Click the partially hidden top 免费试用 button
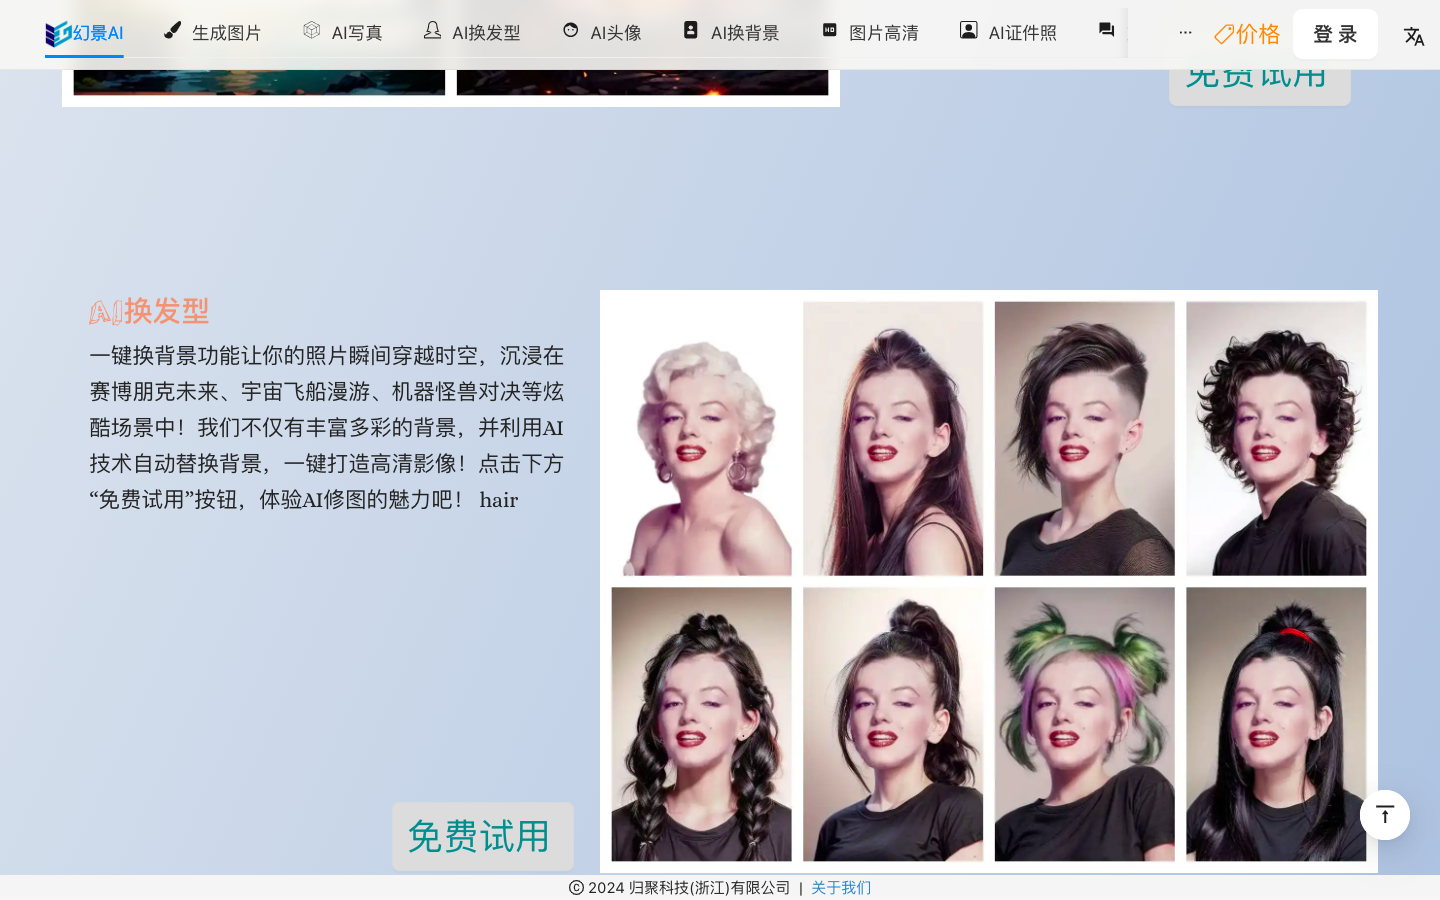Screen dimensions: 1440x900 (x=1260, y=87)
